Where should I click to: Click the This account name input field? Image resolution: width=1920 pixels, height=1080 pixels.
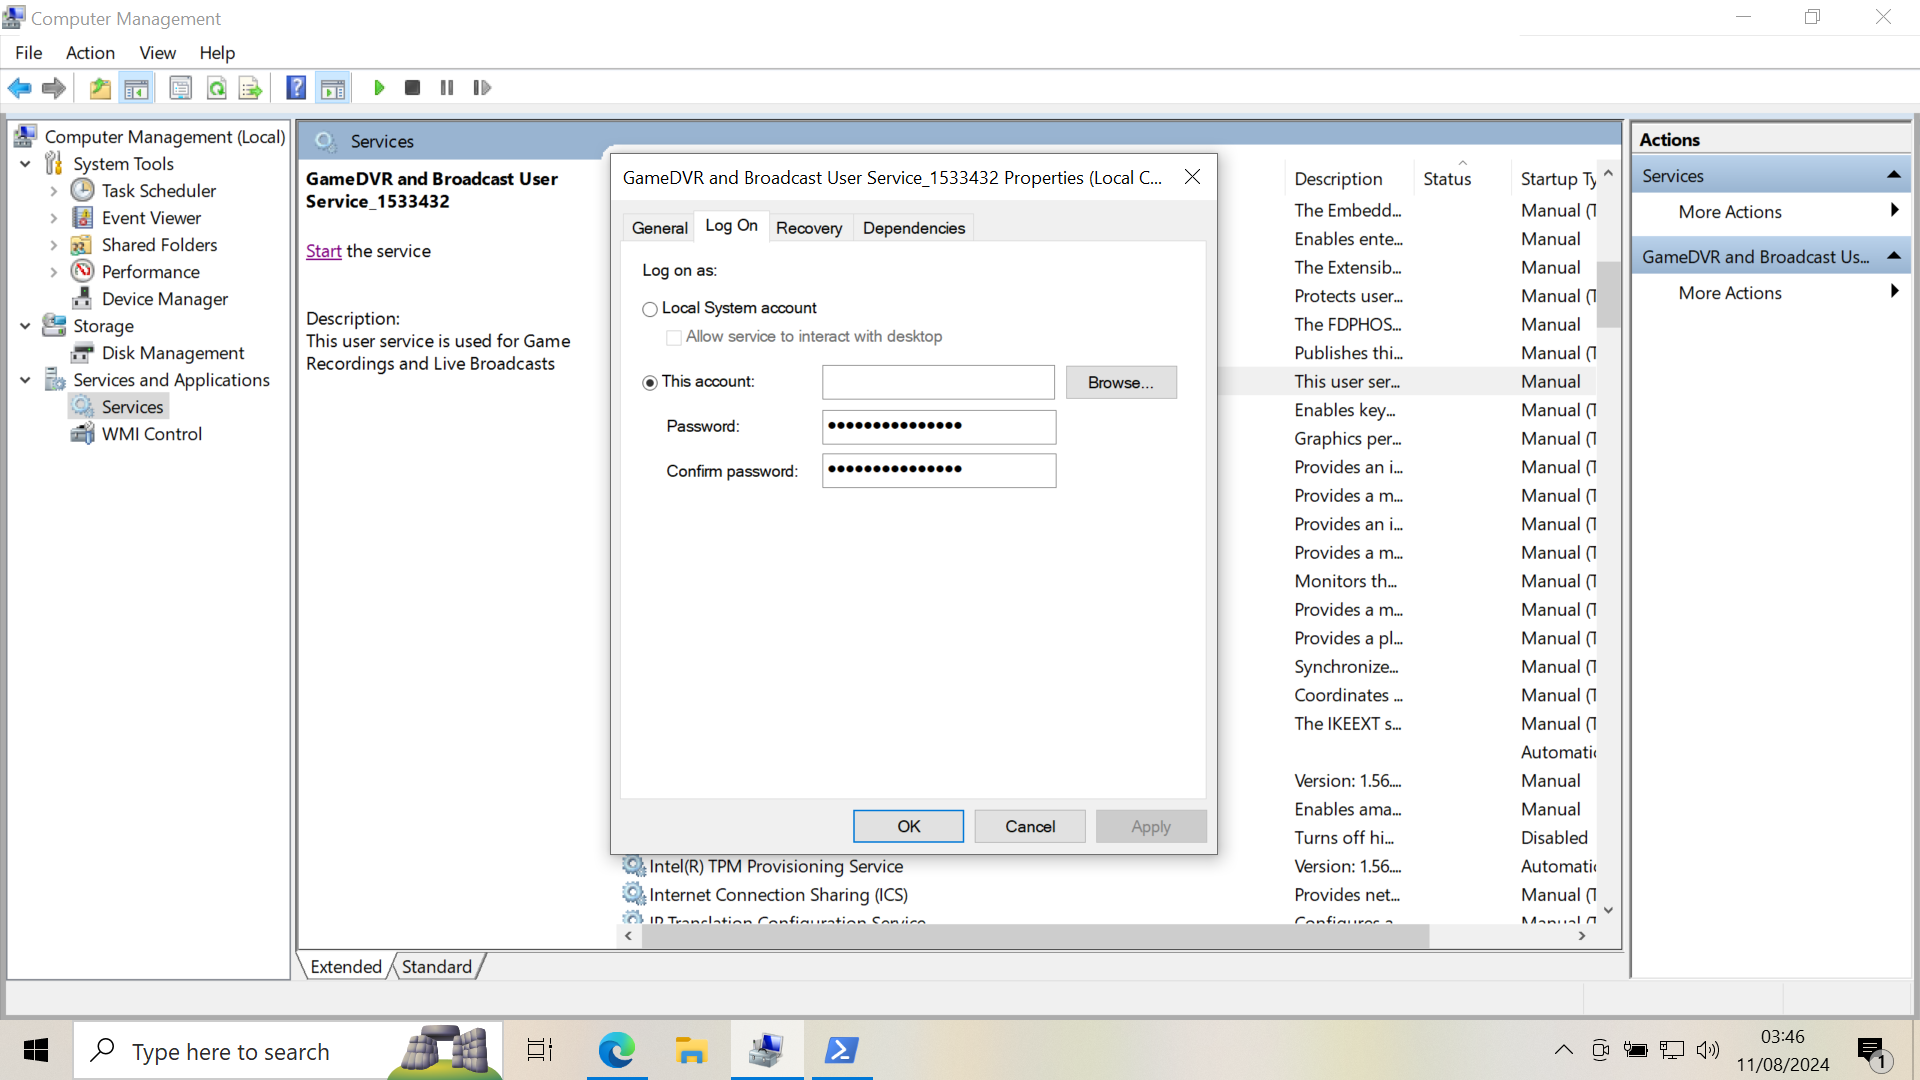pyautogui.click(x=937, y=382)
